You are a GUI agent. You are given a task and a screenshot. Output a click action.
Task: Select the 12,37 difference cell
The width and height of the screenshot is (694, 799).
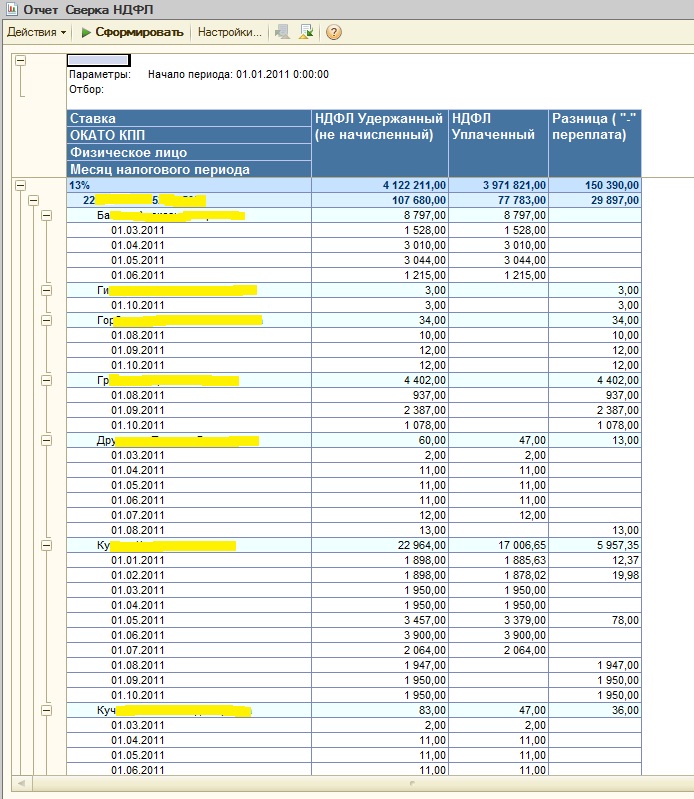(595, 561)
